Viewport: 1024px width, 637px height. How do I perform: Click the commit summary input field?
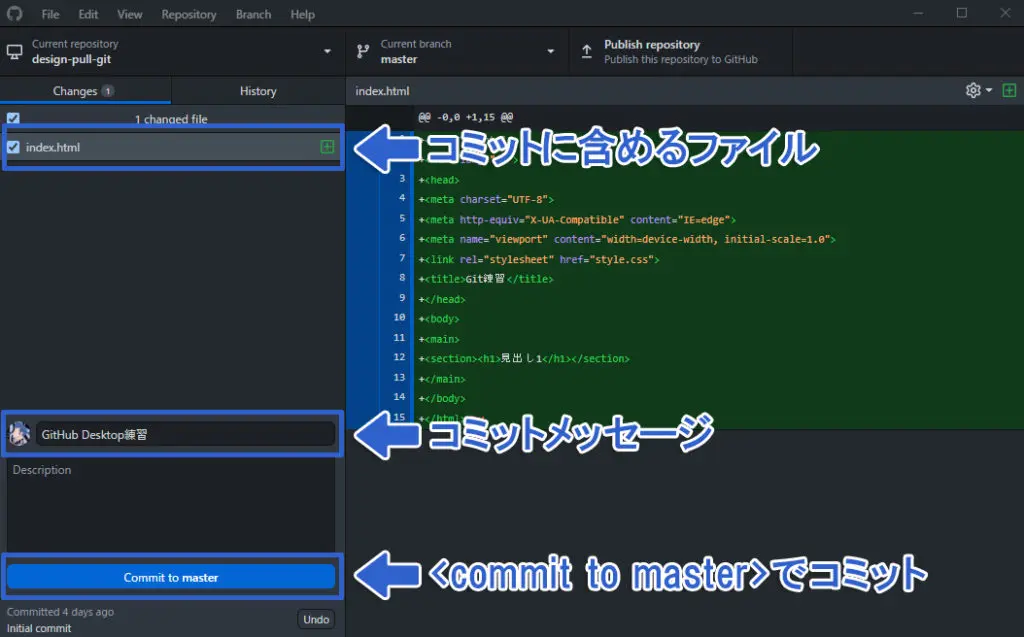point(185,435)
